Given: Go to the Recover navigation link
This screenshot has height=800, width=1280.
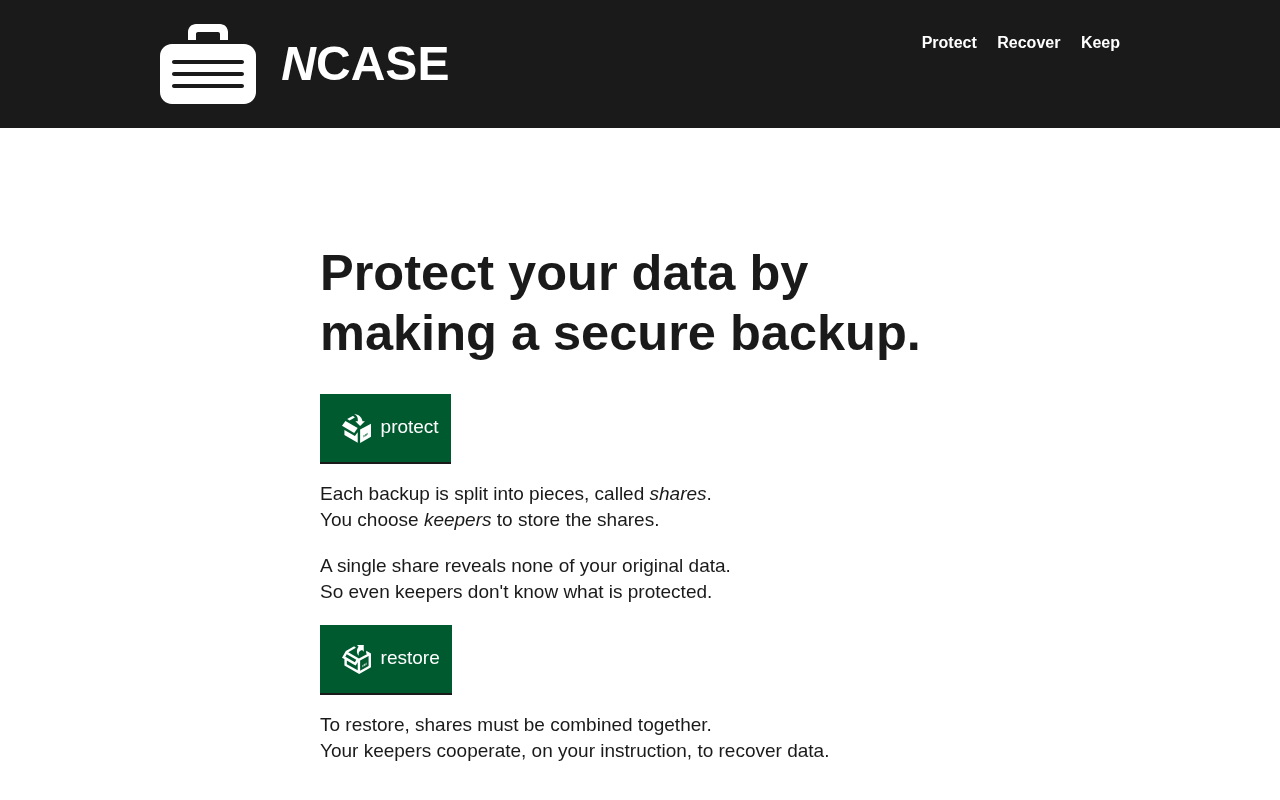Looking at the screenshot, I should 1028,43.
